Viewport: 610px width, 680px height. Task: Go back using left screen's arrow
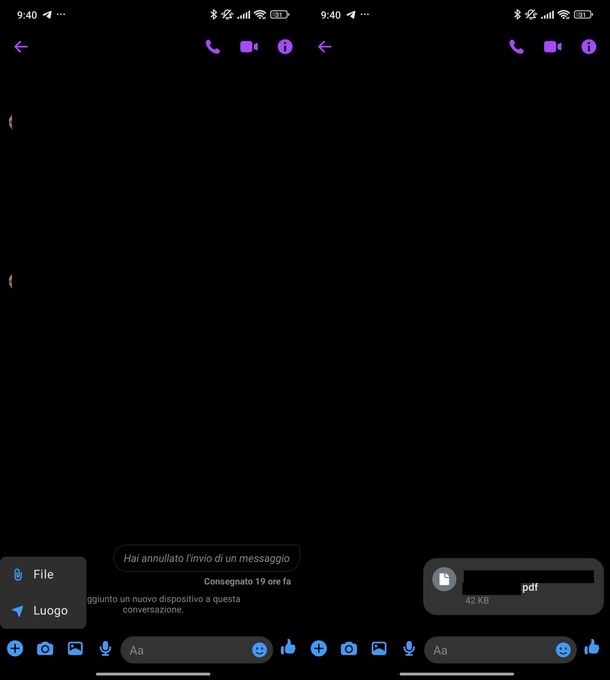click(21, 47)
